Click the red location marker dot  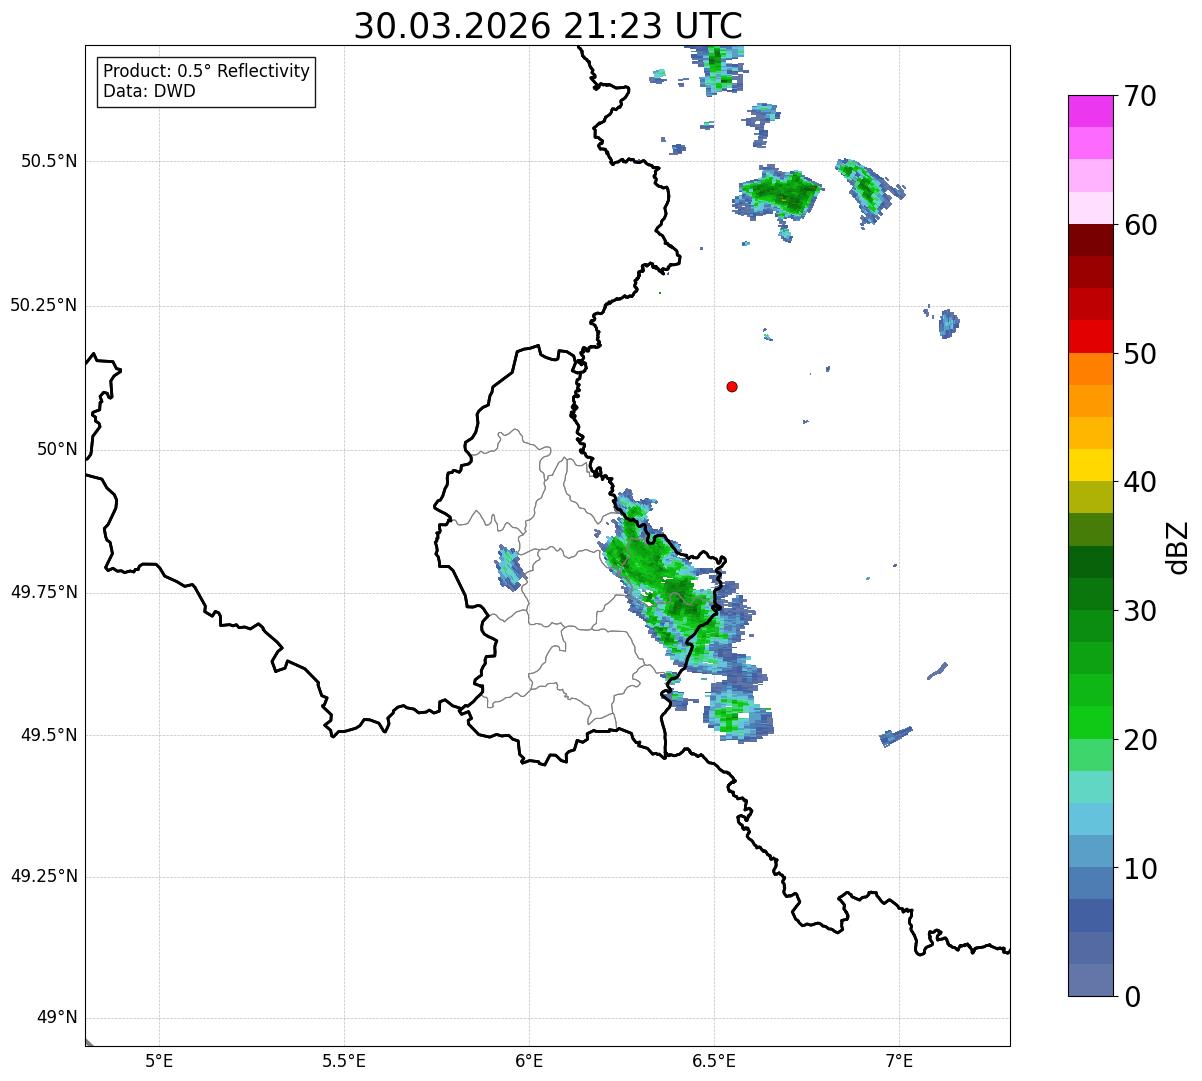click(732, 386)
